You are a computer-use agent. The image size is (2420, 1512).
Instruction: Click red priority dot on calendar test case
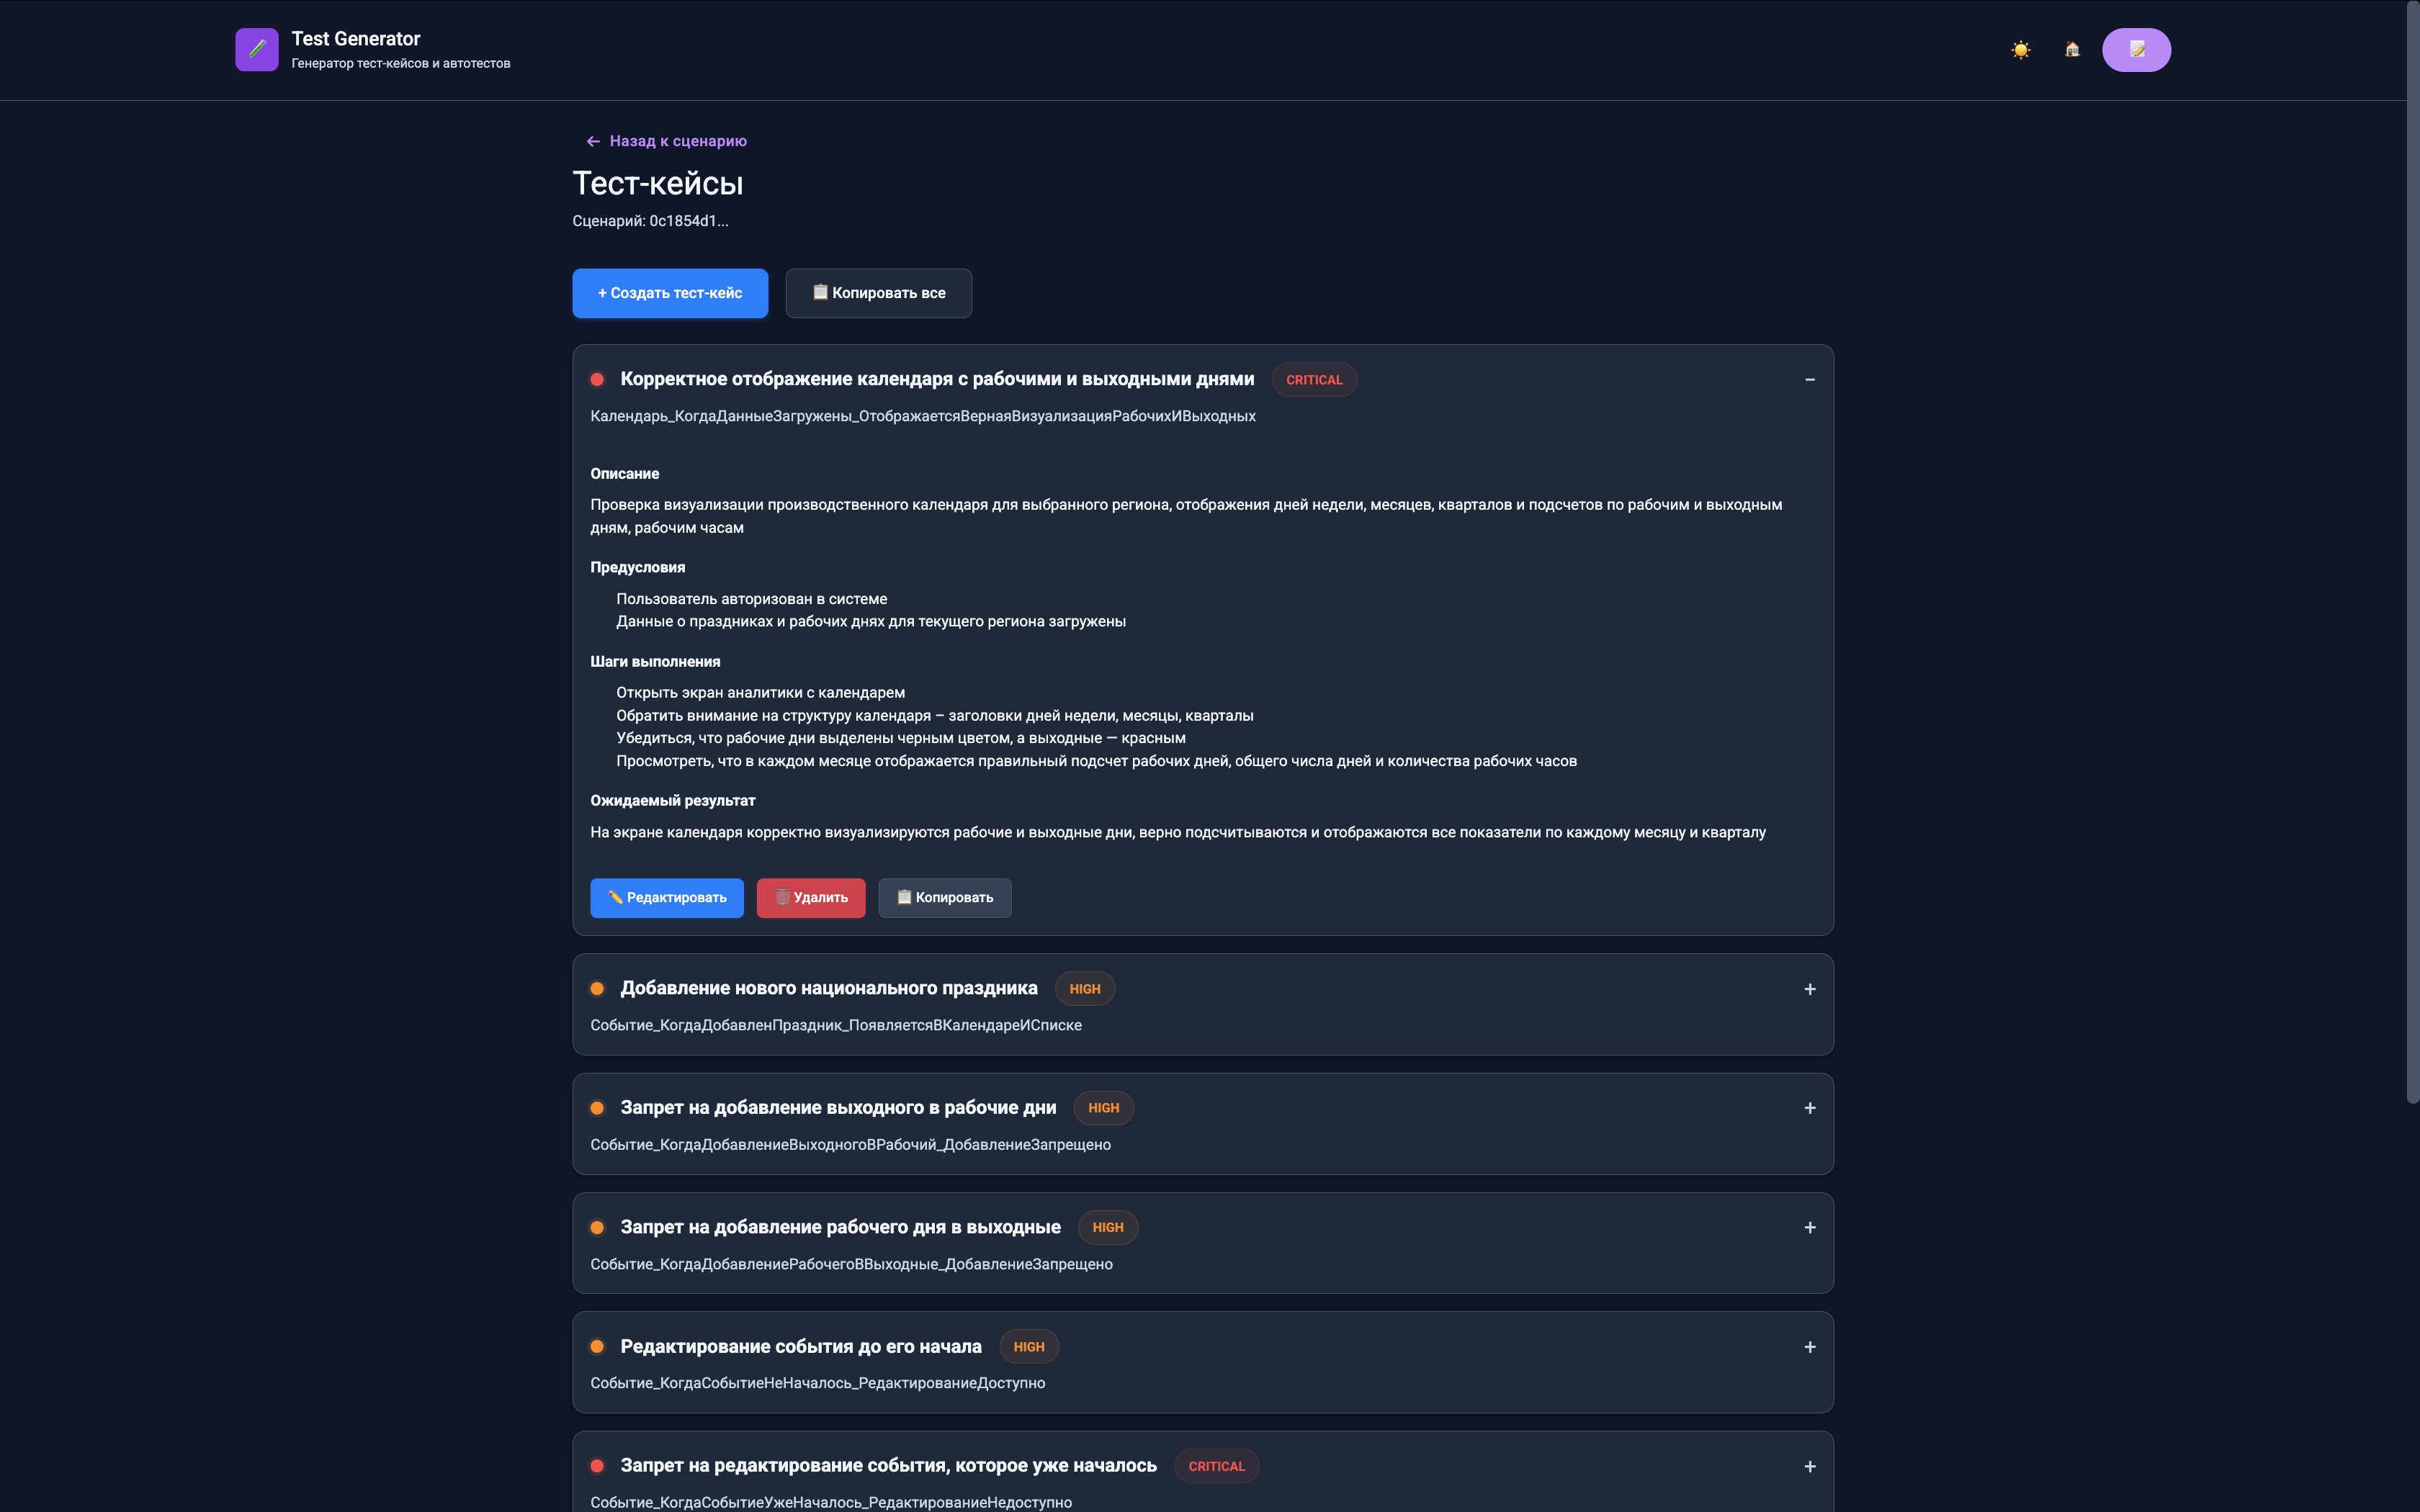pyautogui.click(x=597, y=379)
